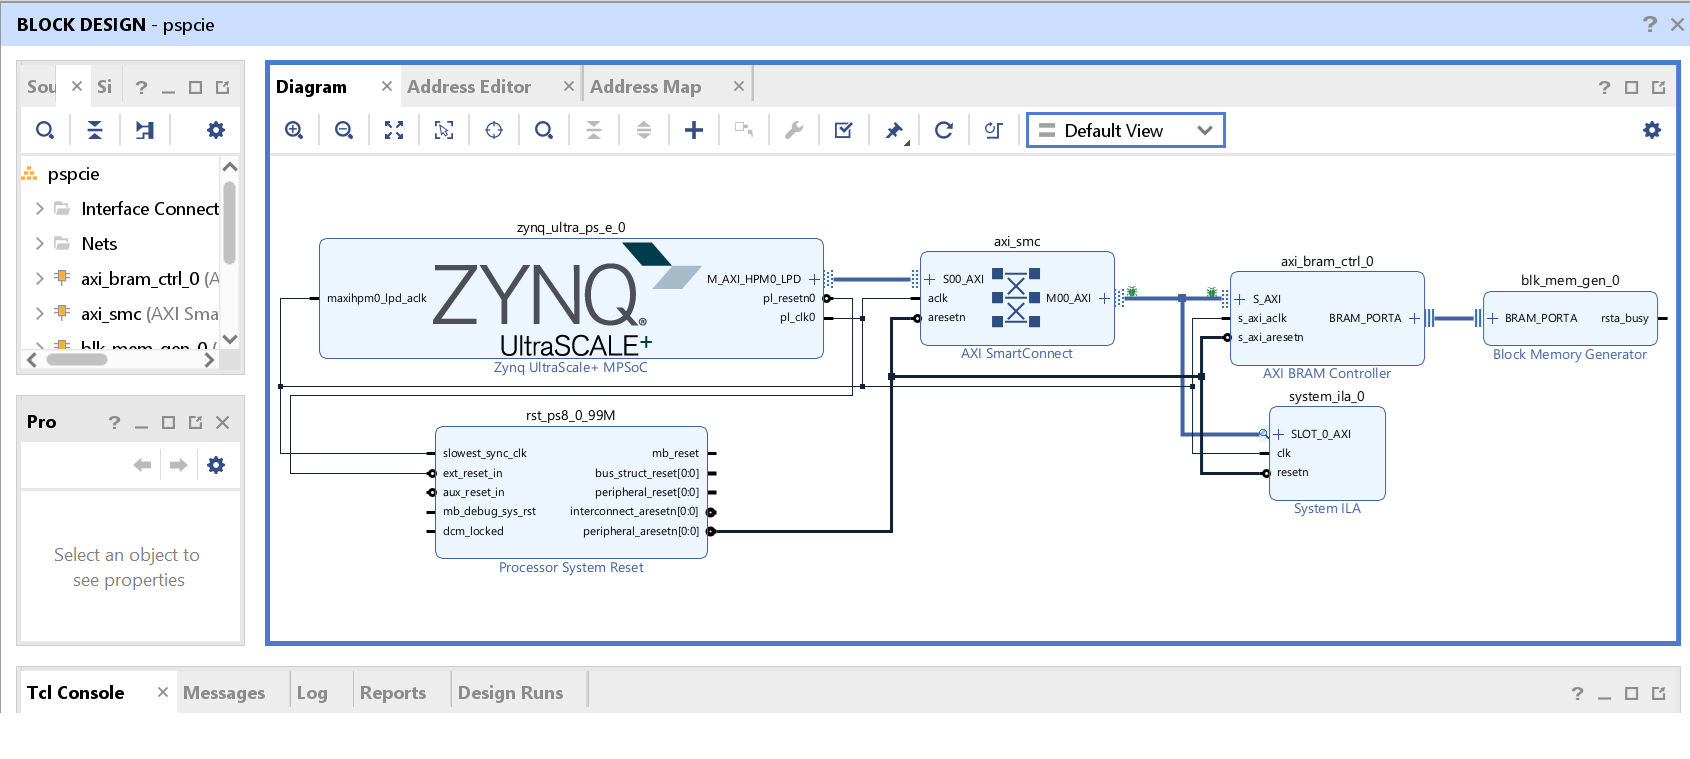
Task: Search in the Sources panel
Action: [45, 130]
